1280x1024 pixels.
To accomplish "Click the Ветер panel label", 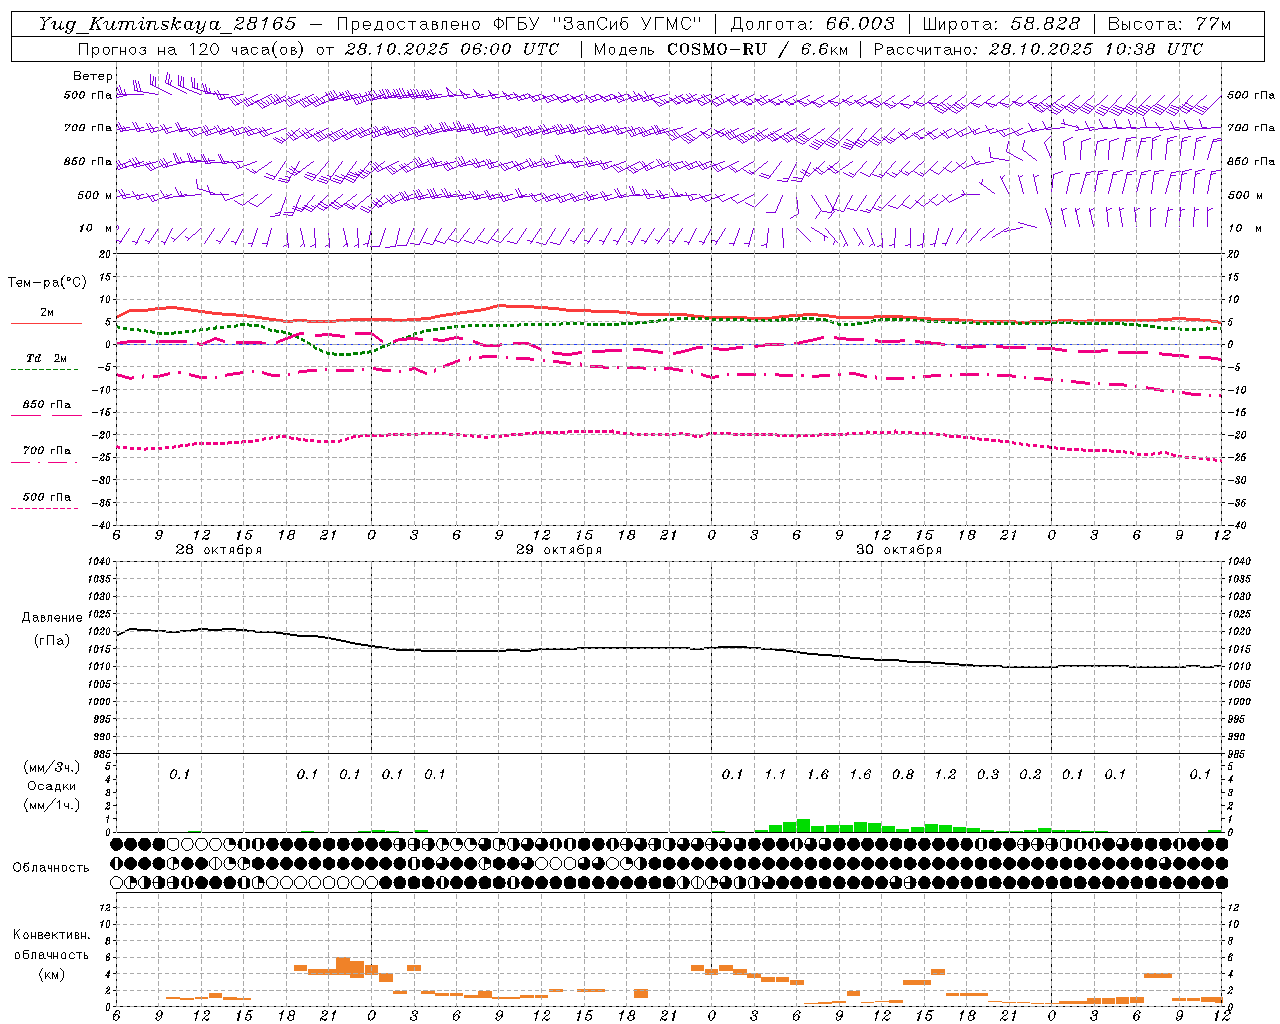I will (x=92, y=76).
